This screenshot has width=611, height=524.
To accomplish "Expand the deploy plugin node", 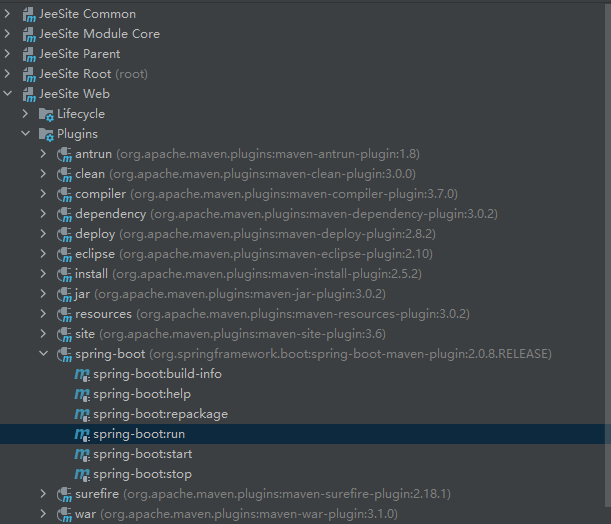I will point(43,234).
